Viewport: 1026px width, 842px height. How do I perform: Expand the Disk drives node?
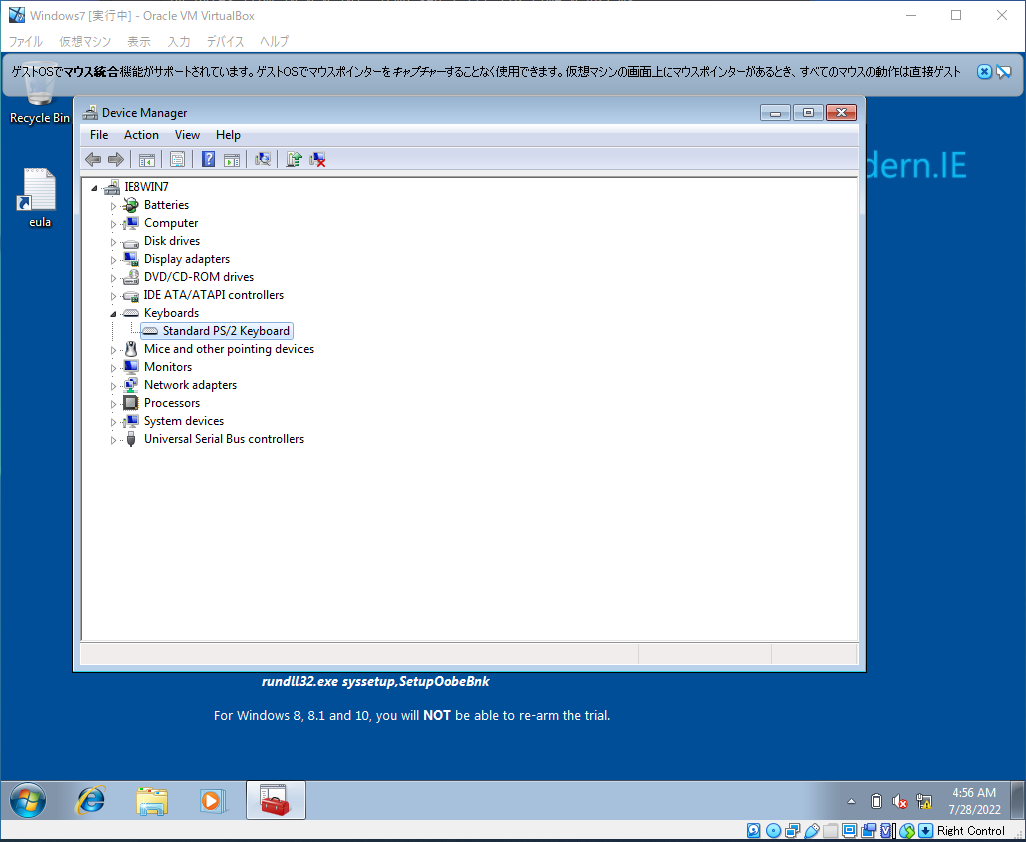tap(113, 241)
